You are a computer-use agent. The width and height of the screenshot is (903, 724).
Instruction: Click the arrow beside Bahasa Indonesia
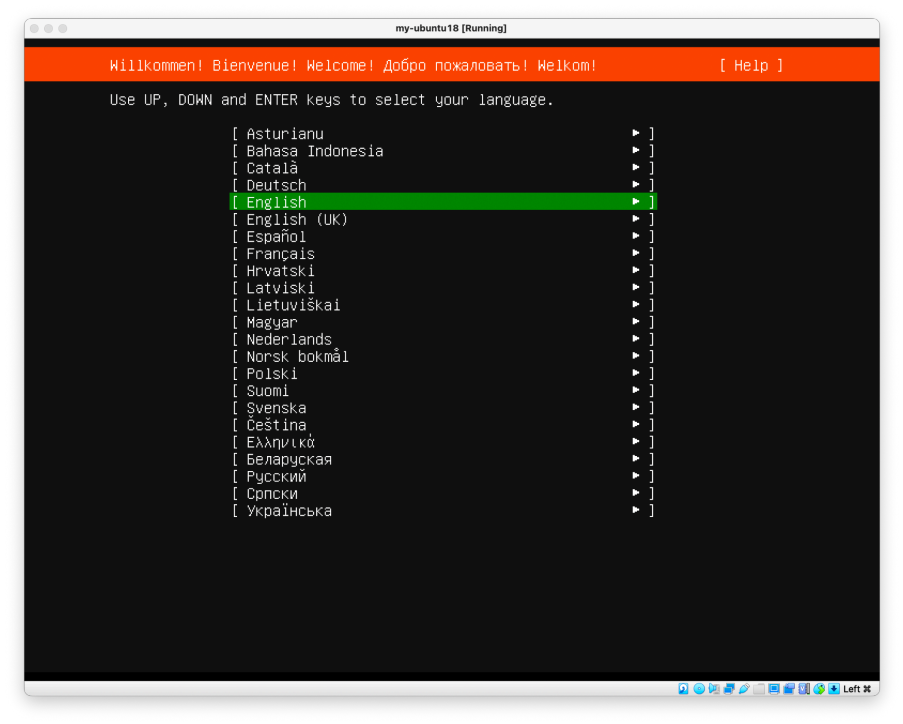point(636,150)
